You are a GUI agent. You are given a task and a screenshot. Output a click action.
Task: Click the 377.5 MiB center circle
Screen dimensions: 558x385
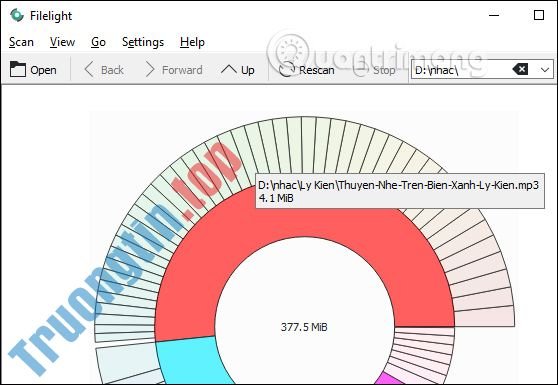(x=304, y=327)
